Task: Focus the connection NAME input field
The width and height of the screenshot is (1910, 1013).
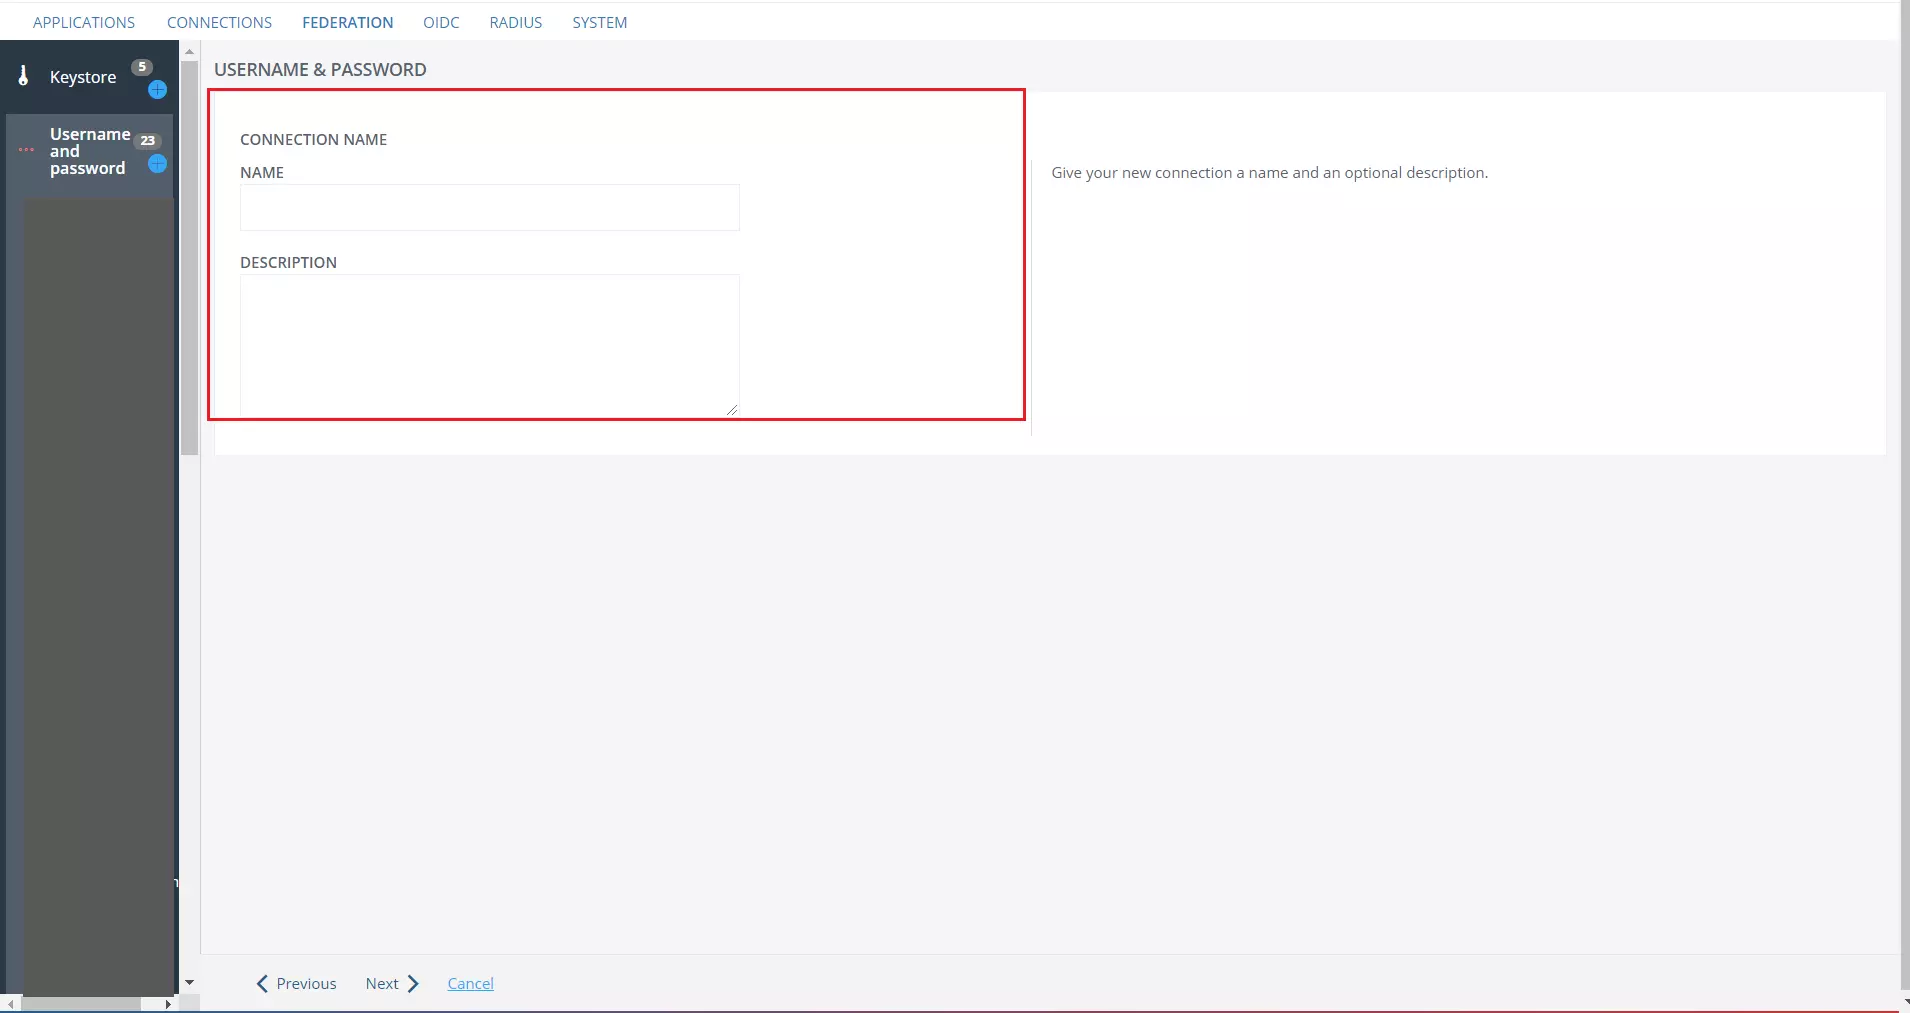Action: 489,208
